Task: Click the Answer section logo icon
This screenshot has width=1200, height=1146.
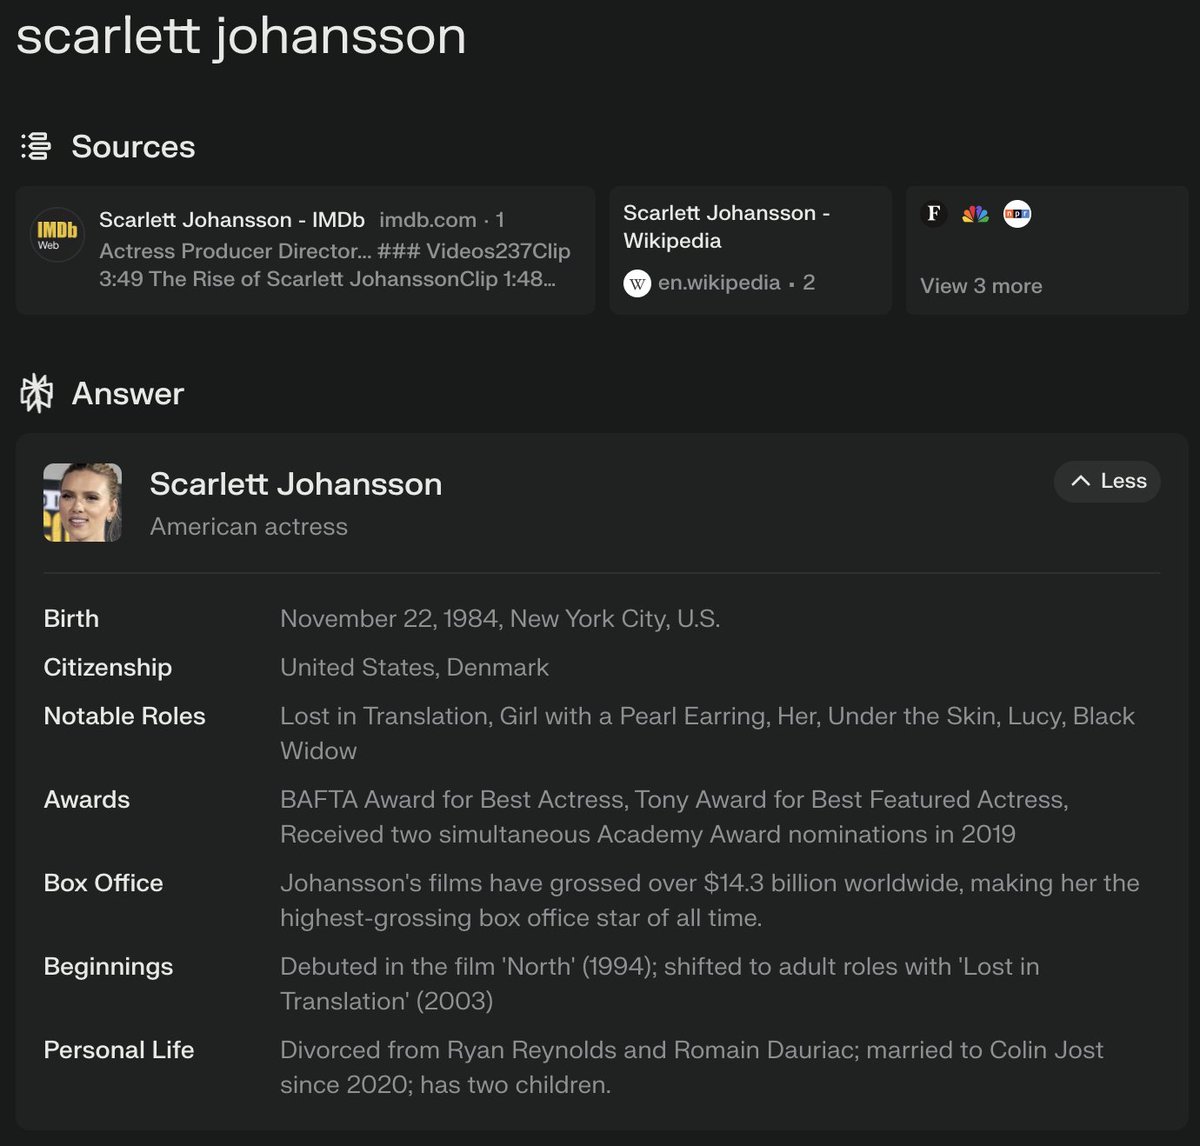Action: 36,393
